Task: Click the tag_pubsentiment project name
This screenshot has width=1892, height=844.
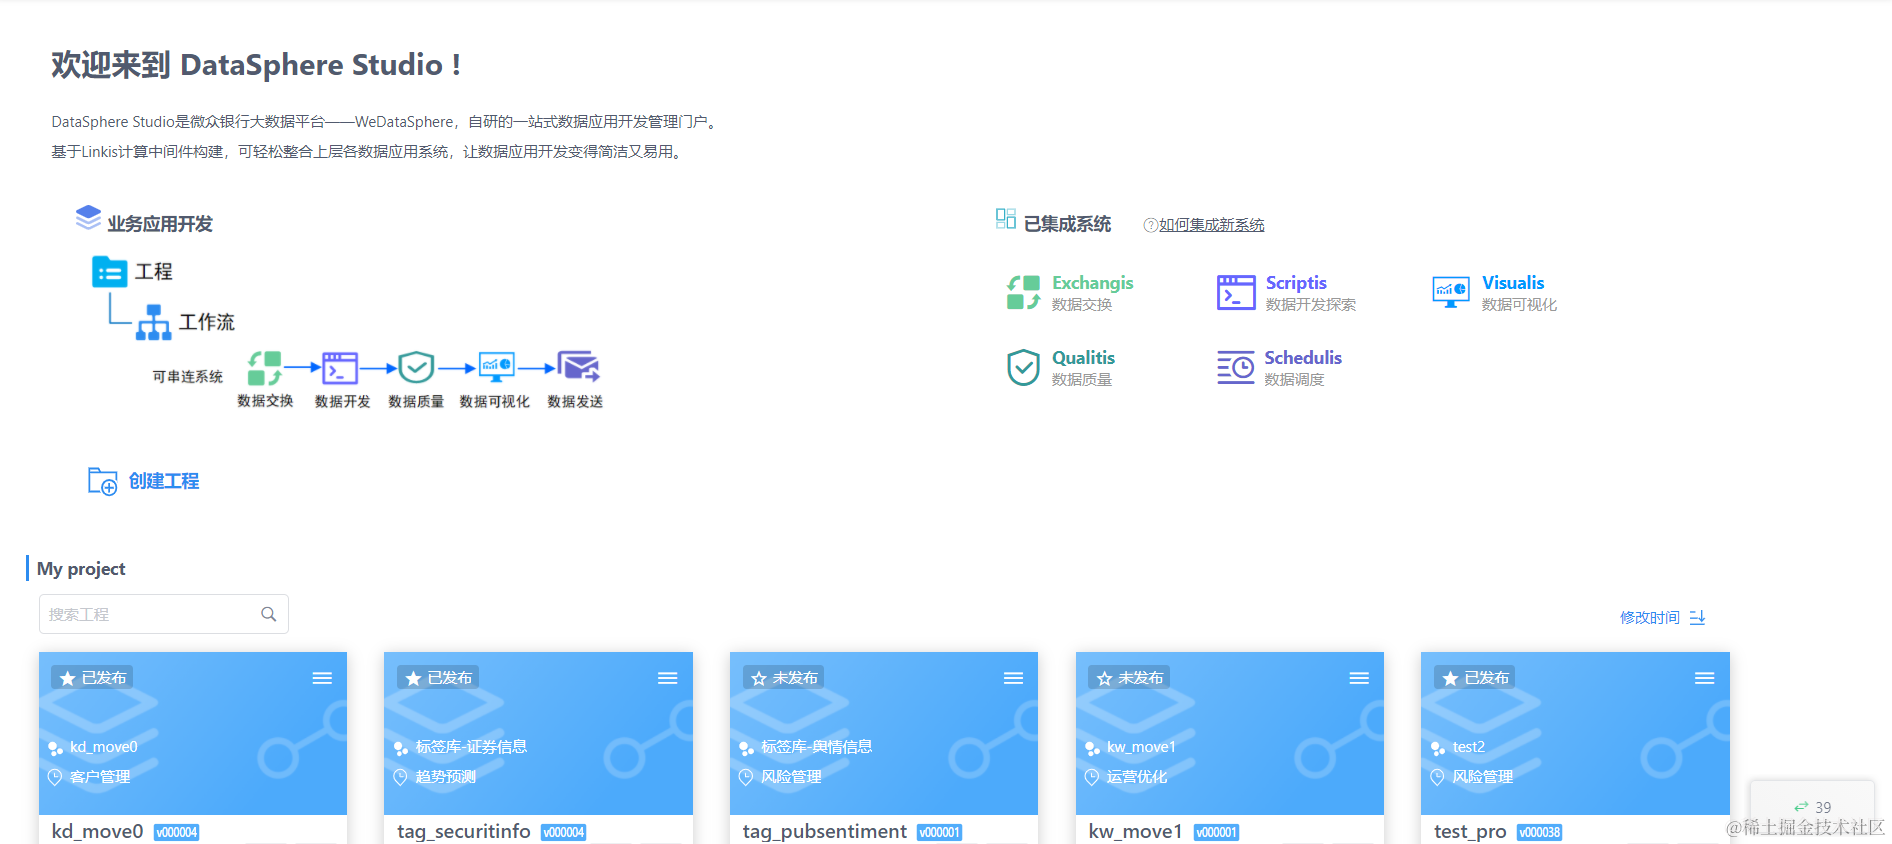Action: point(825,831)
